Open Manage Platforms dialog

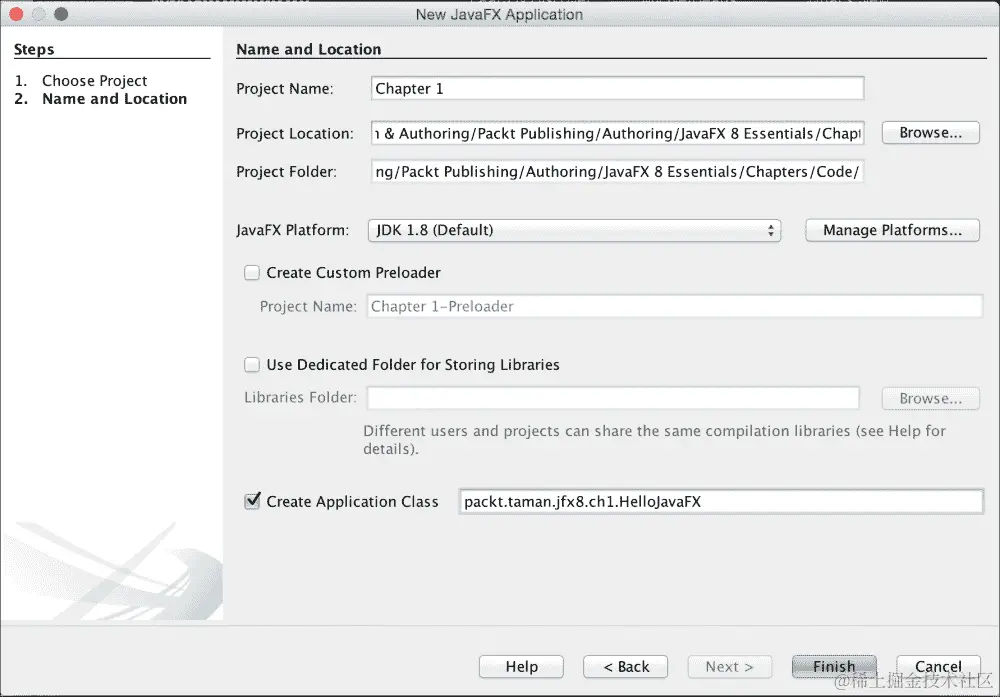point(892,230)
